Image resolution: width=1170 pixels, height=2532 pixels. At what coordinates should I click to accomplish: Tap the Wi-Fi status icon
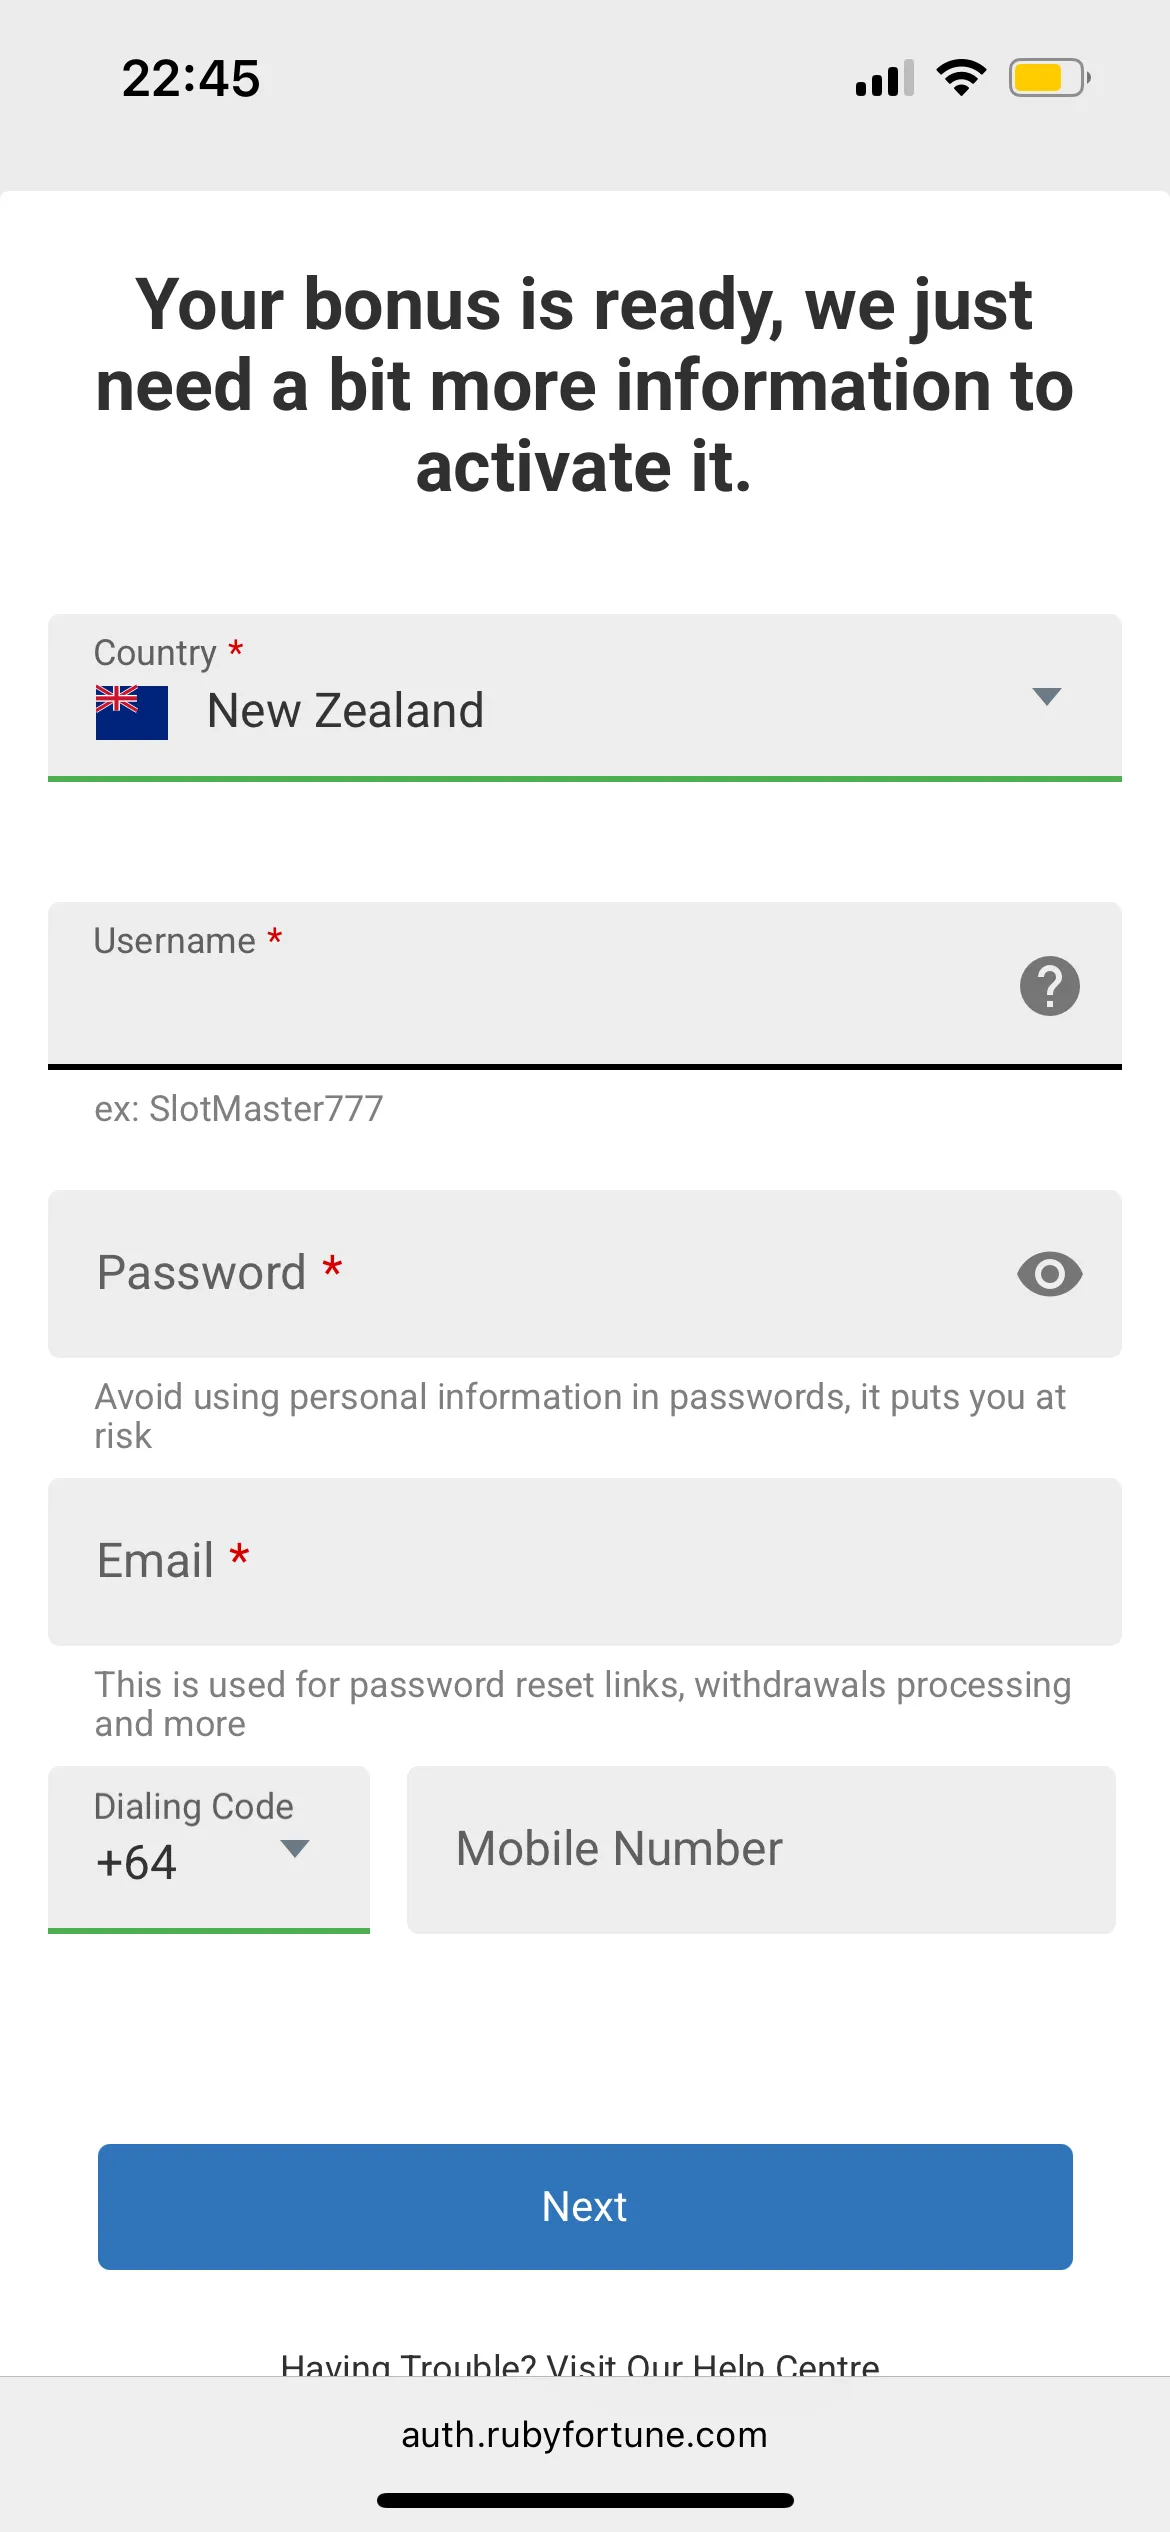tap(961, 78)
